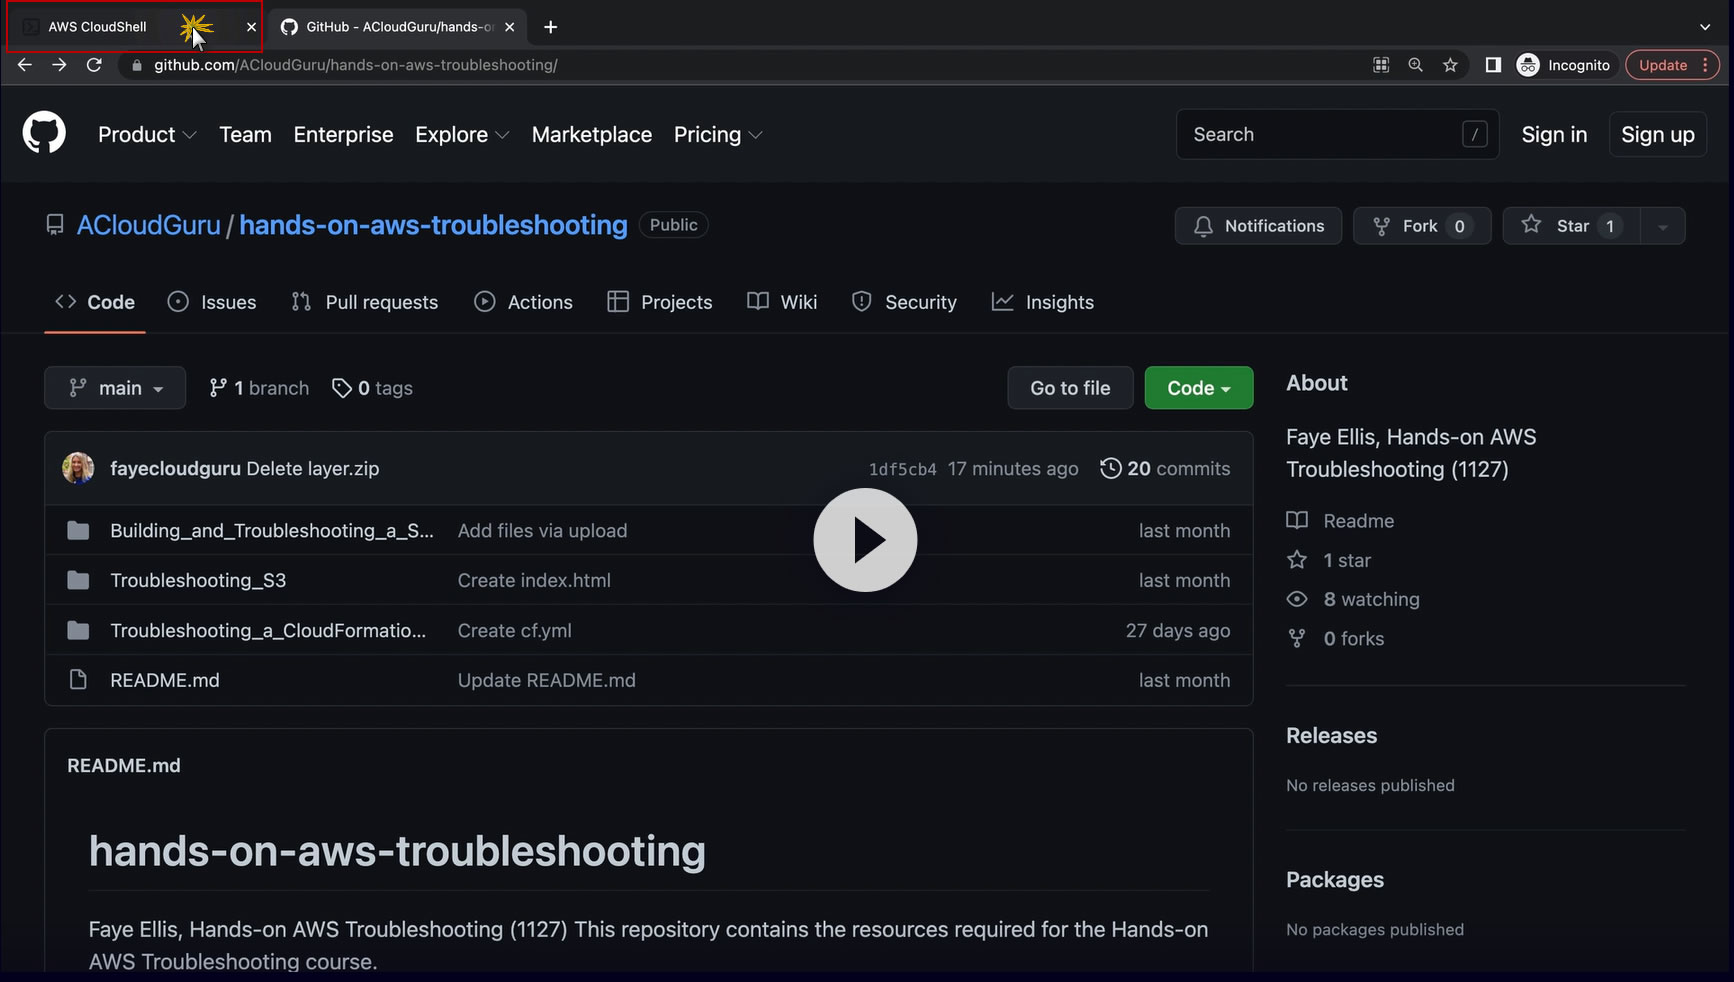Click the fayecloudguru avatar image
The height and width of the screenshot is (982, 1734).
(78, 468)
